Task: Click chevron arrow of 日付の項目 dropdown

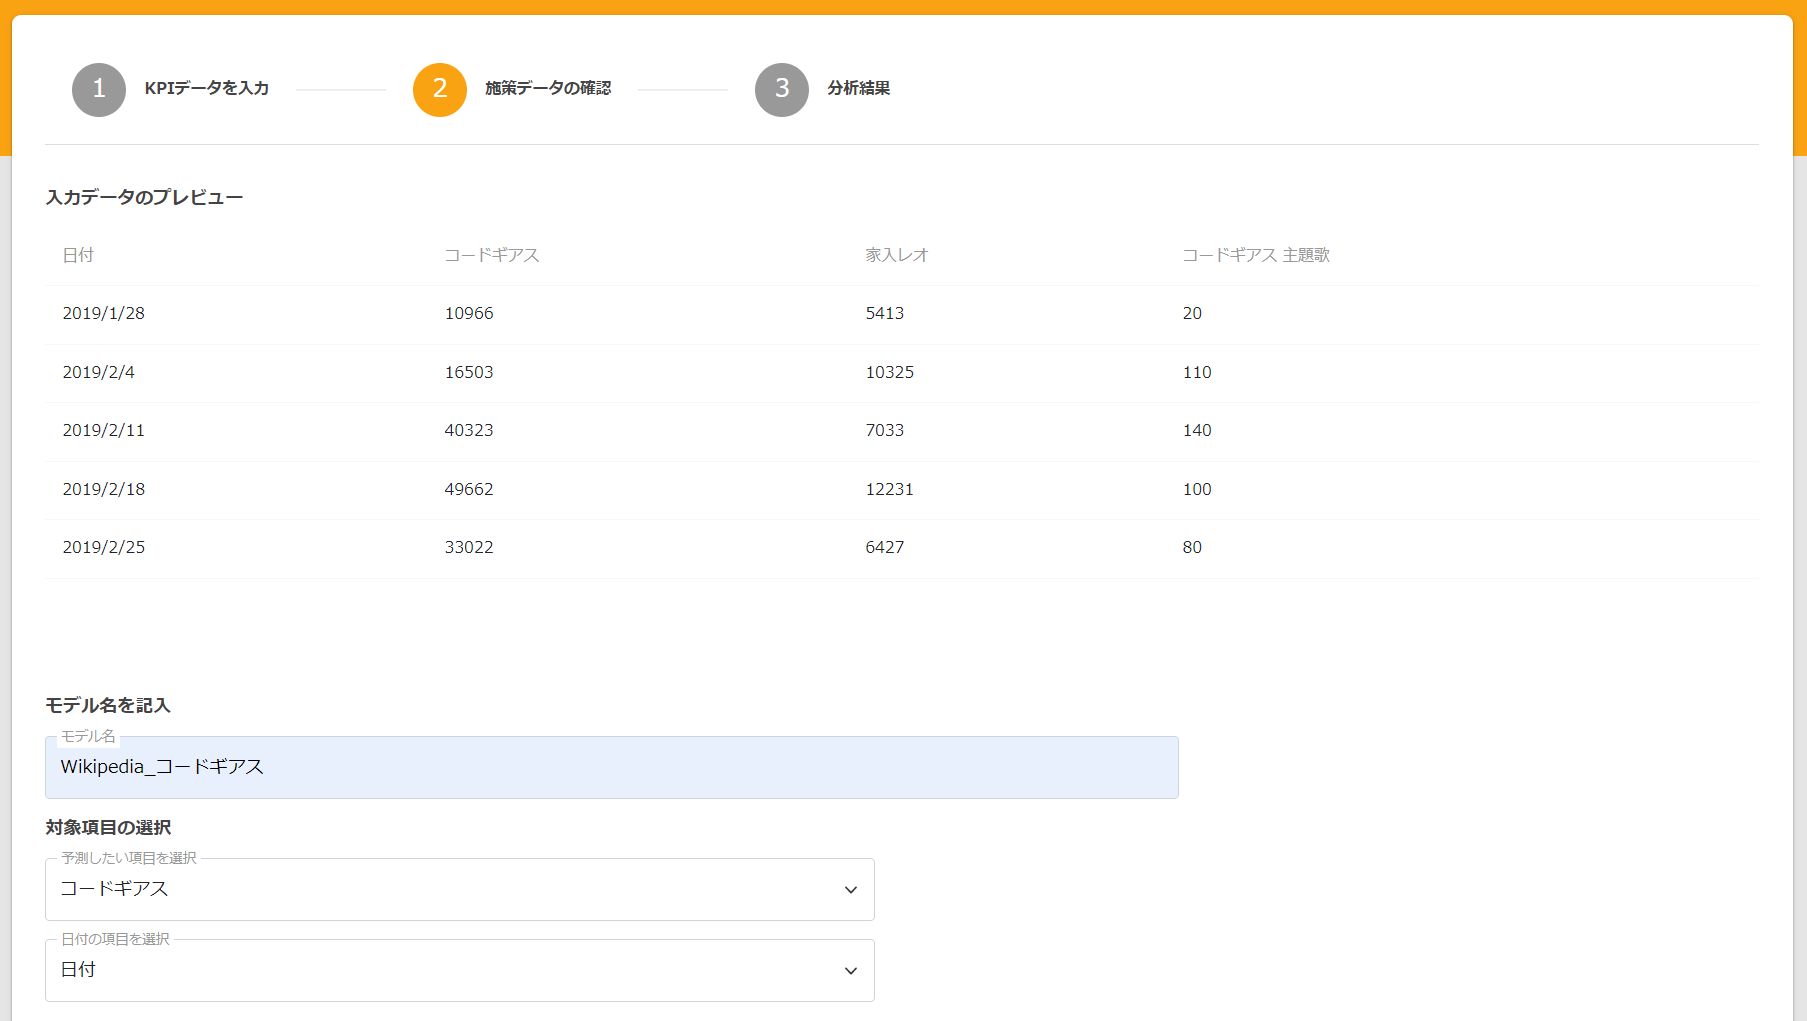Action: coord(851,971)
